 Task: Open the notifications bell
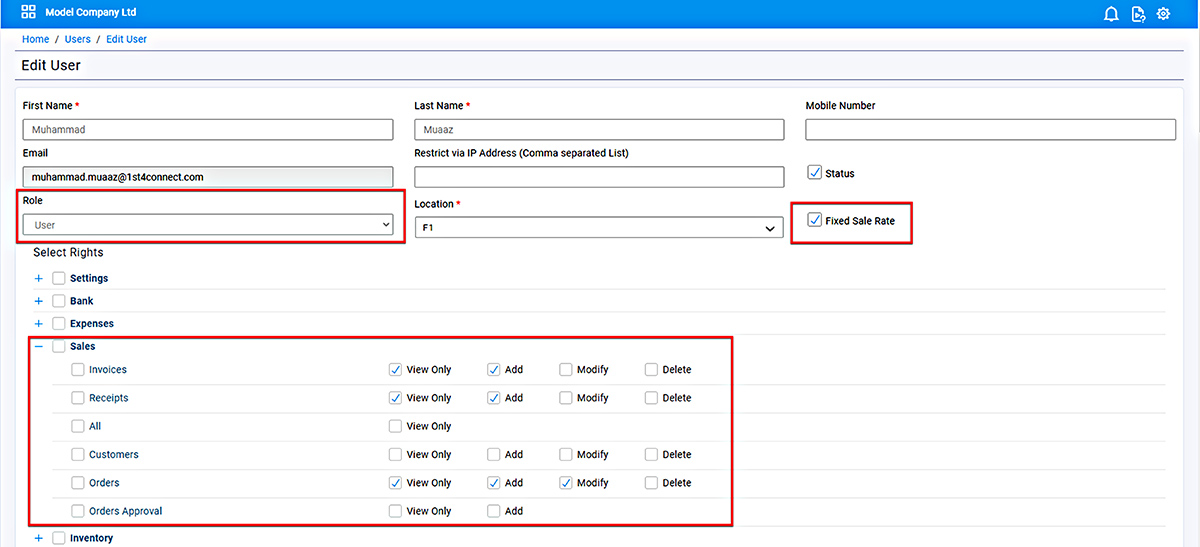pyautogui.click(x=1111, y=14)
